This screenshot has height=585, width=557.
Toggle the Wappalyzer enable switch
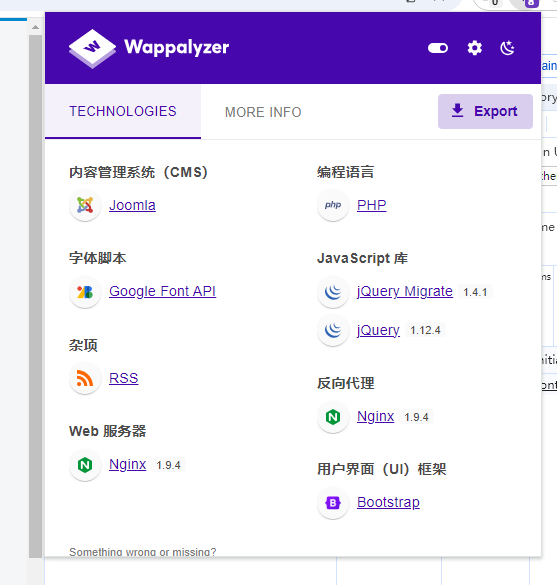point(438,48)
